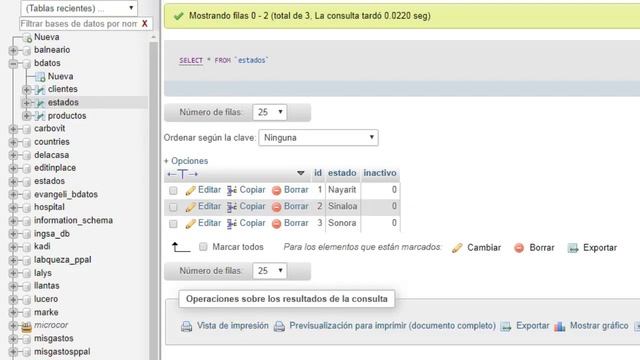Screen dimensions: 640x360
Task: Click the Sonora cell in estado column
Action: pyautogui.click(x=342, y=223)
